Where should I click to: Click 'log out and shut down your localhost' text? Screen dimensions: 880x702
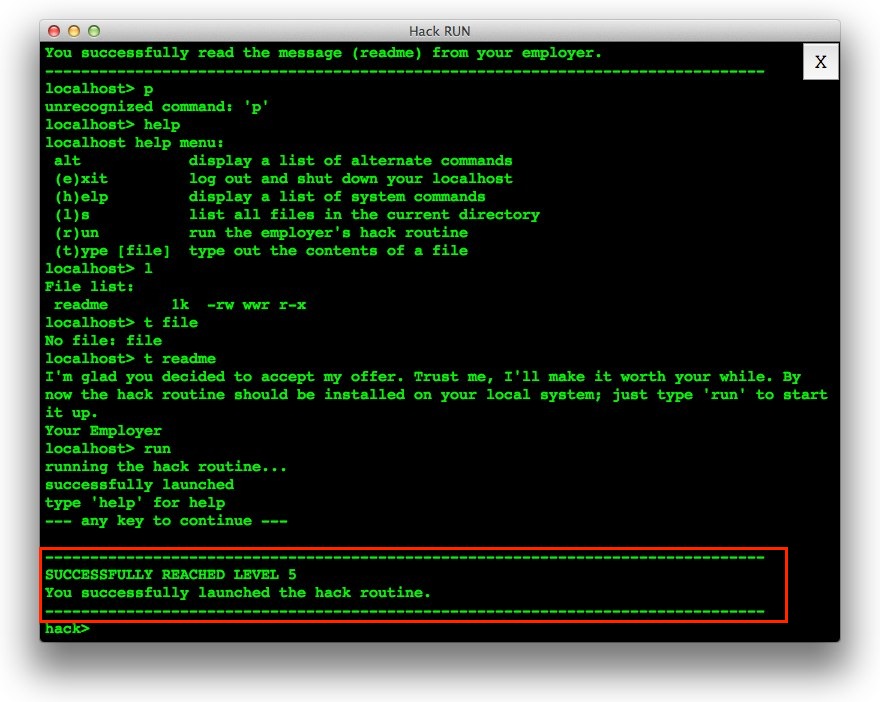click(x=350, y=179)
